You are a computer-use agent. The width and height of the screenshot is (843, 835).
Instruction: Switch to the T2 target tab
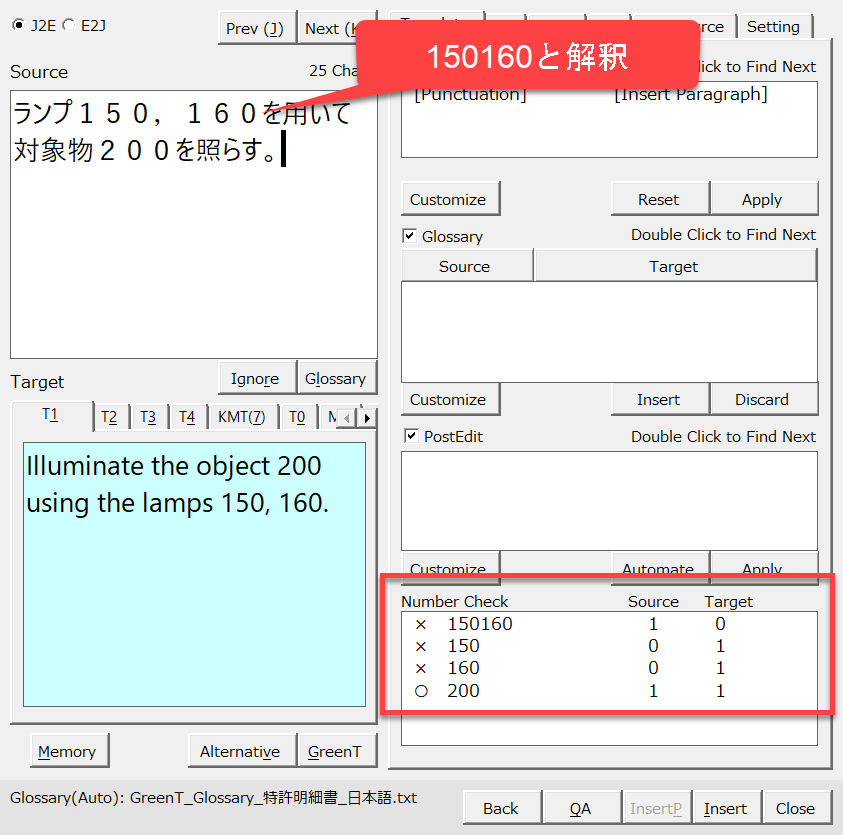(109, 417)
